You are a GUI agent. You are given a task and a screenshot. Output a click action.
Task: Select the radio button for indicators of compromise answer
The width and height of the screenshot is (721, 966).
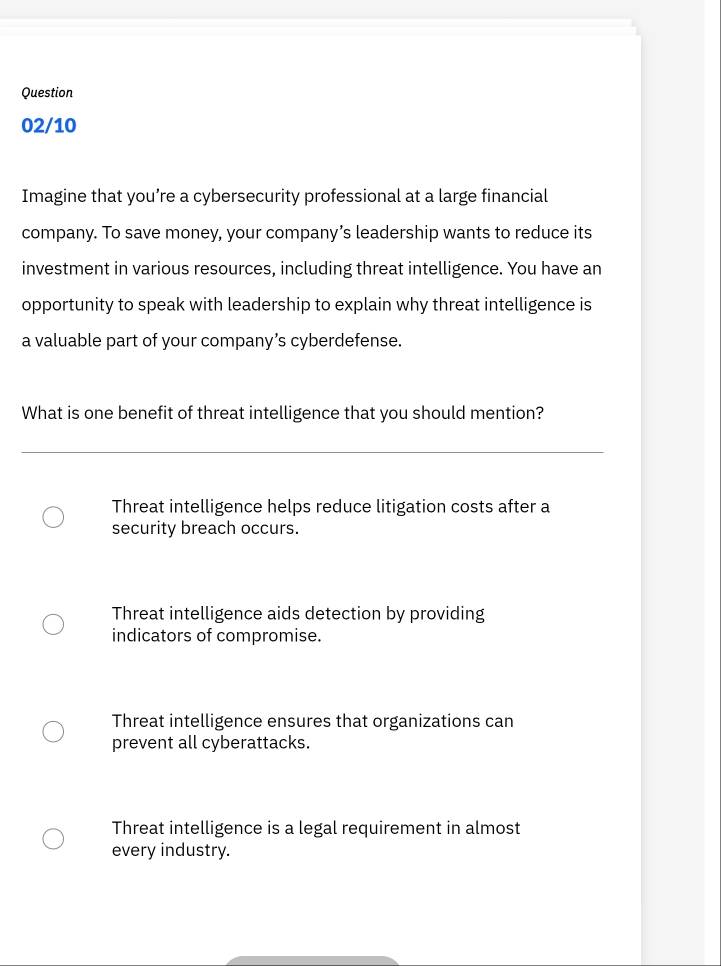(x=53, y=624)
